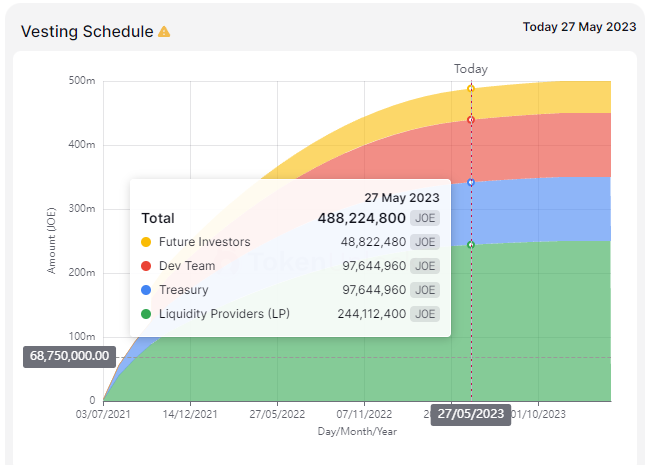Click the 14/12/2021 x-axis date label

pyautogui.click(x=190, y=413)
